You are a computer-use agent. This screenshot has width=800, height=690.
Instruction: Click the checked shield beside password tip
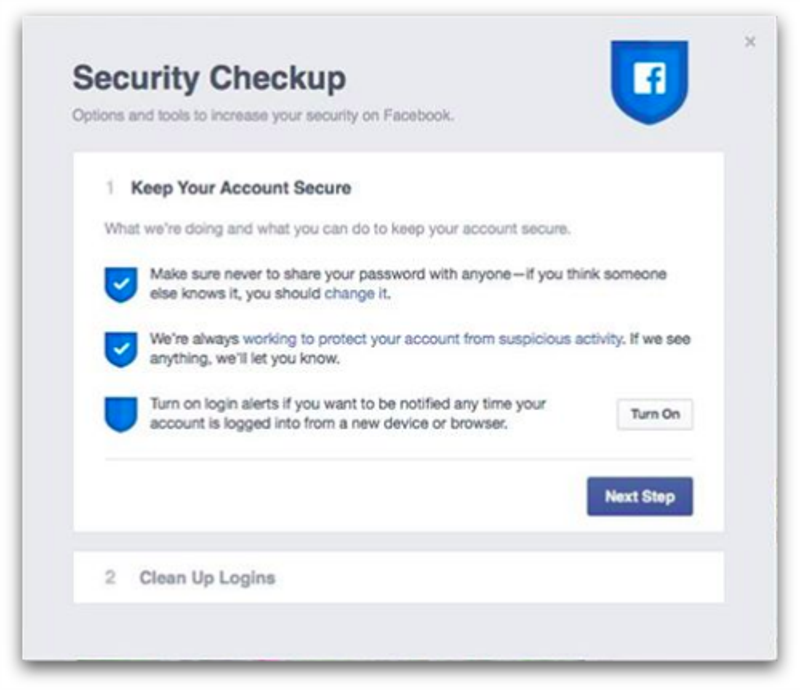pyautogui.click(x=121, y=285)
